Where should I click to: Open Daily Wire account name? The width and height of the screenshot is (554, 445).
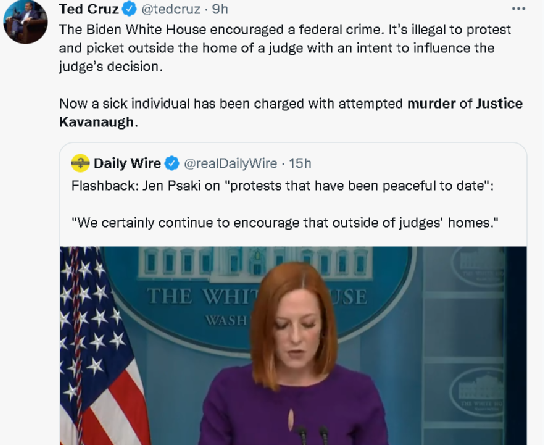(127, 163)
